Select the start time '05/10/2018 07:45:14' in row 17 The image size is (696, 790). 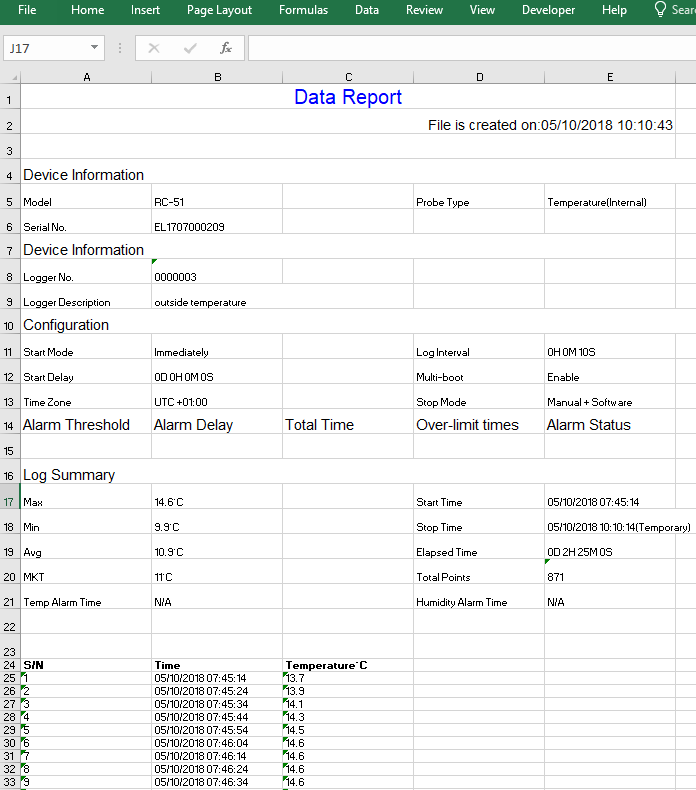tap(610, 497)
